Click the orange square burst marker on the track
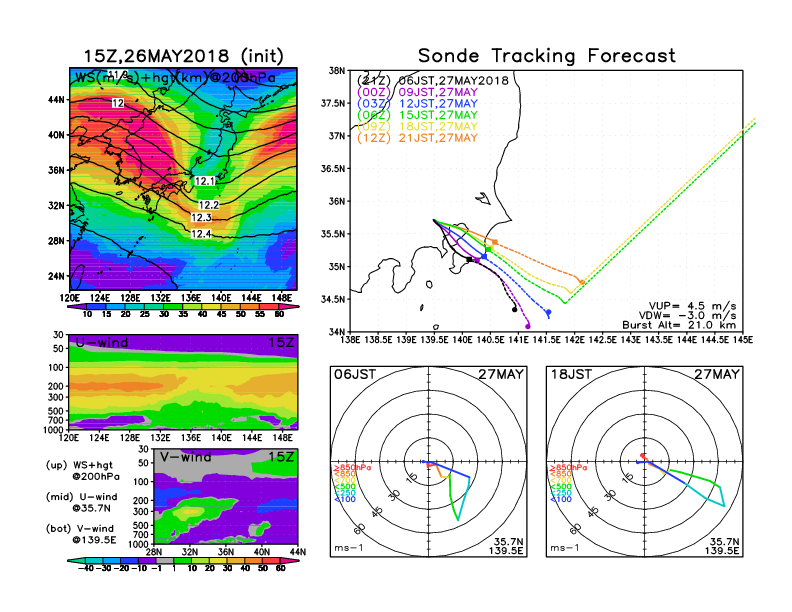 tap(495, 242)
